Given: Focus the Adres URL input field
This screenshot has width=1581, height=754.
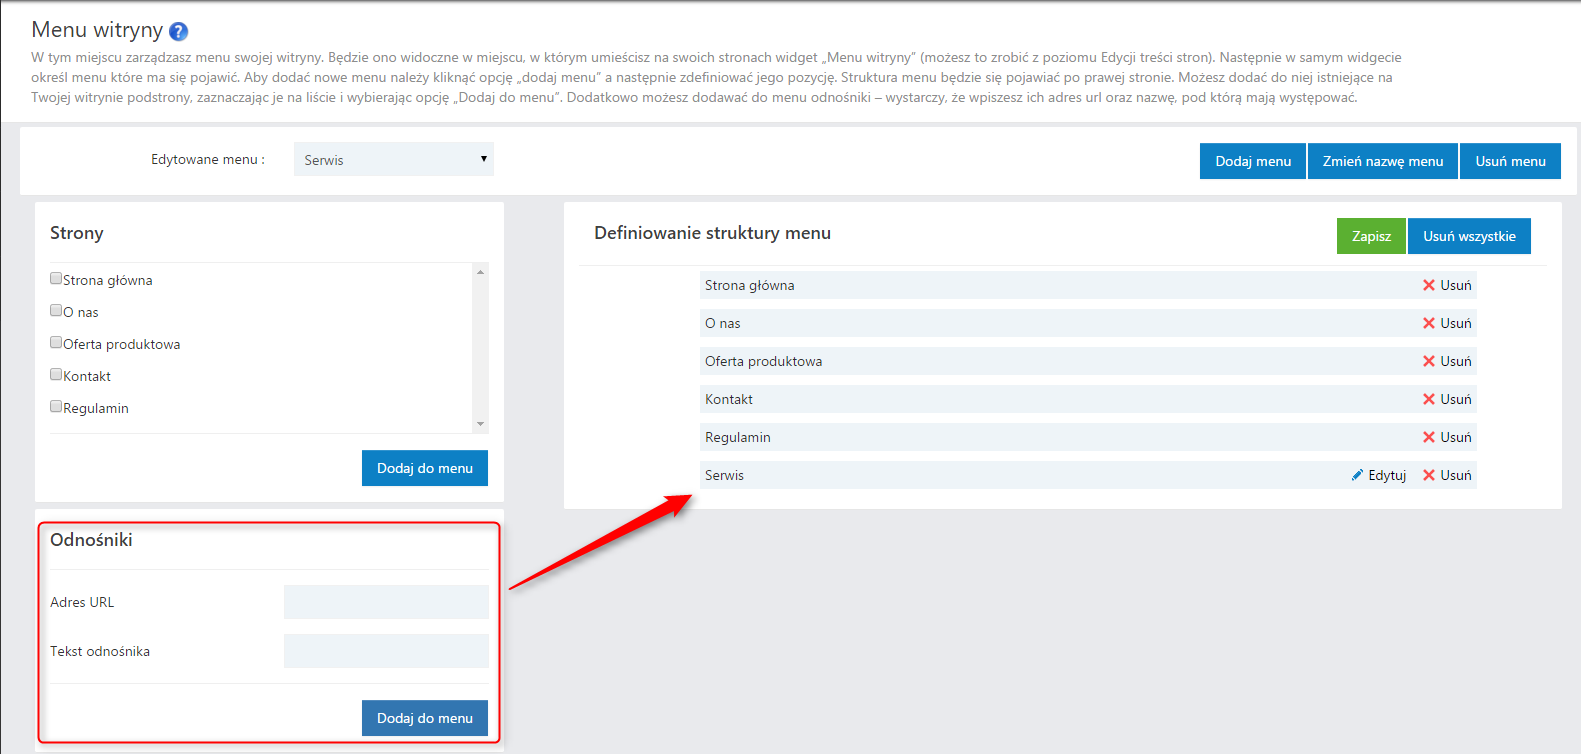Looking at the screenshot, I should [386, 602].
